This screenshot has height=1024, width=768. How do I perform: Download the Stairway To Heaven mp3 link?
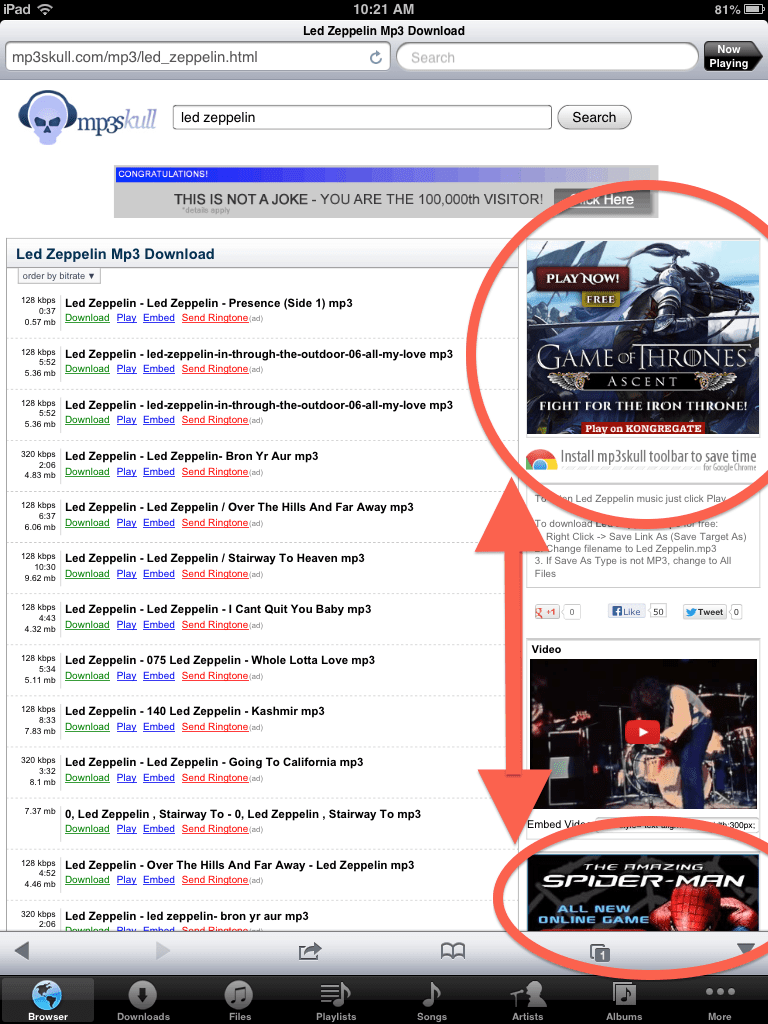click(87, 574)
